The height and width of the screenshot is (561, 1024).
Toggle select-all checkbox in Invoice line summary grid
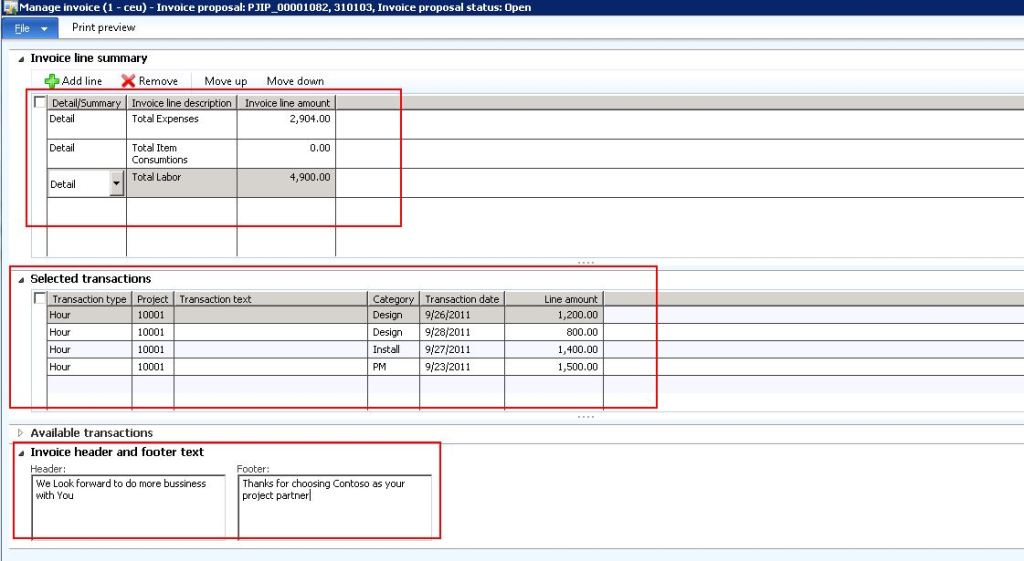pos(40,102)
